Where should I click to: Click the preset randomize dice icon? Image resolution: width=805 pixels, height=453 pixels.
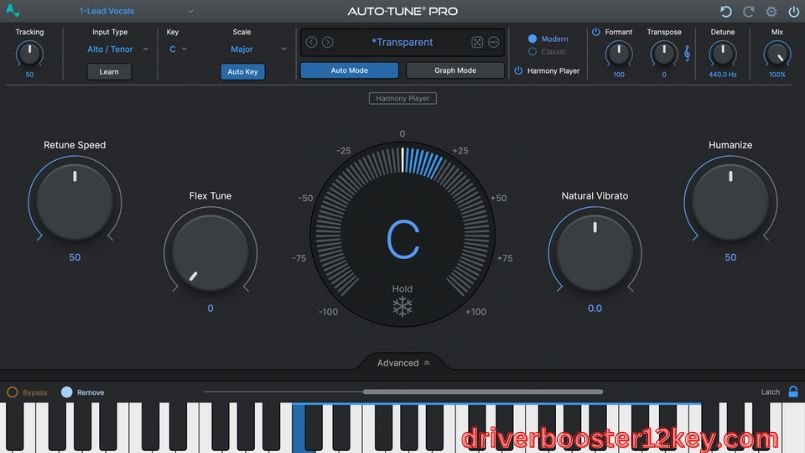(477, 42)
